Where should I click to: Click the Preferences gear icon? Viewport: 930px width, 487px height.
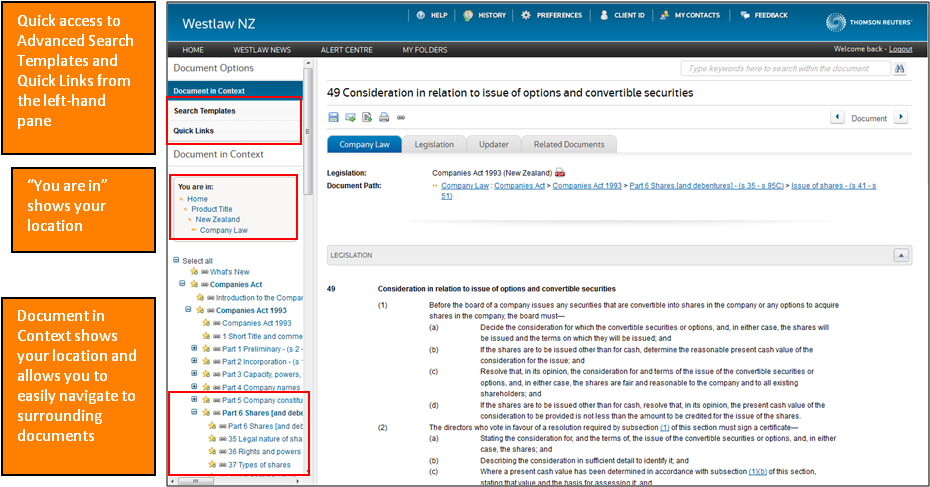click(526, 15)
